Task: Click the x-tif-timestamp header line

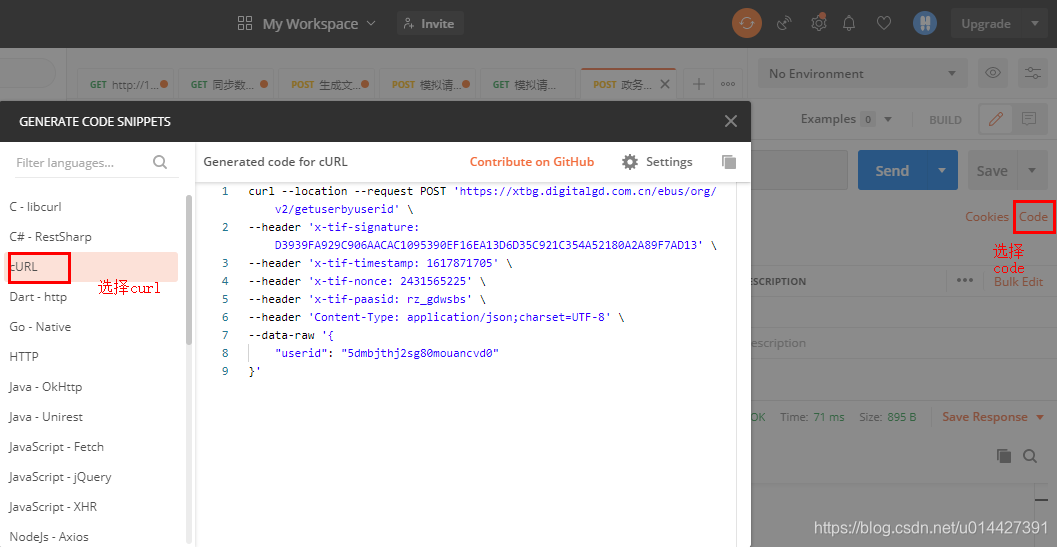Action: pos(380,263)
